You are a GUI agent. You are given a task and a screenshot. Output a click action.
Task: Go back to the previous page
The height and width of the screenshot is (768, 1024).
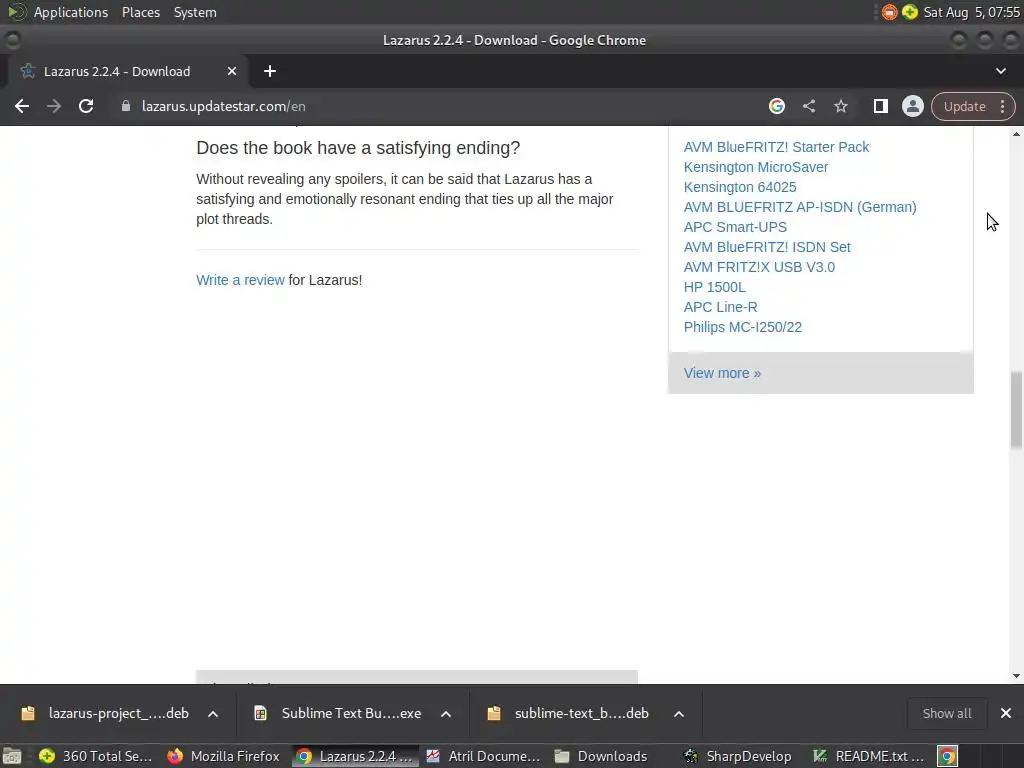[x=22, y=106]
